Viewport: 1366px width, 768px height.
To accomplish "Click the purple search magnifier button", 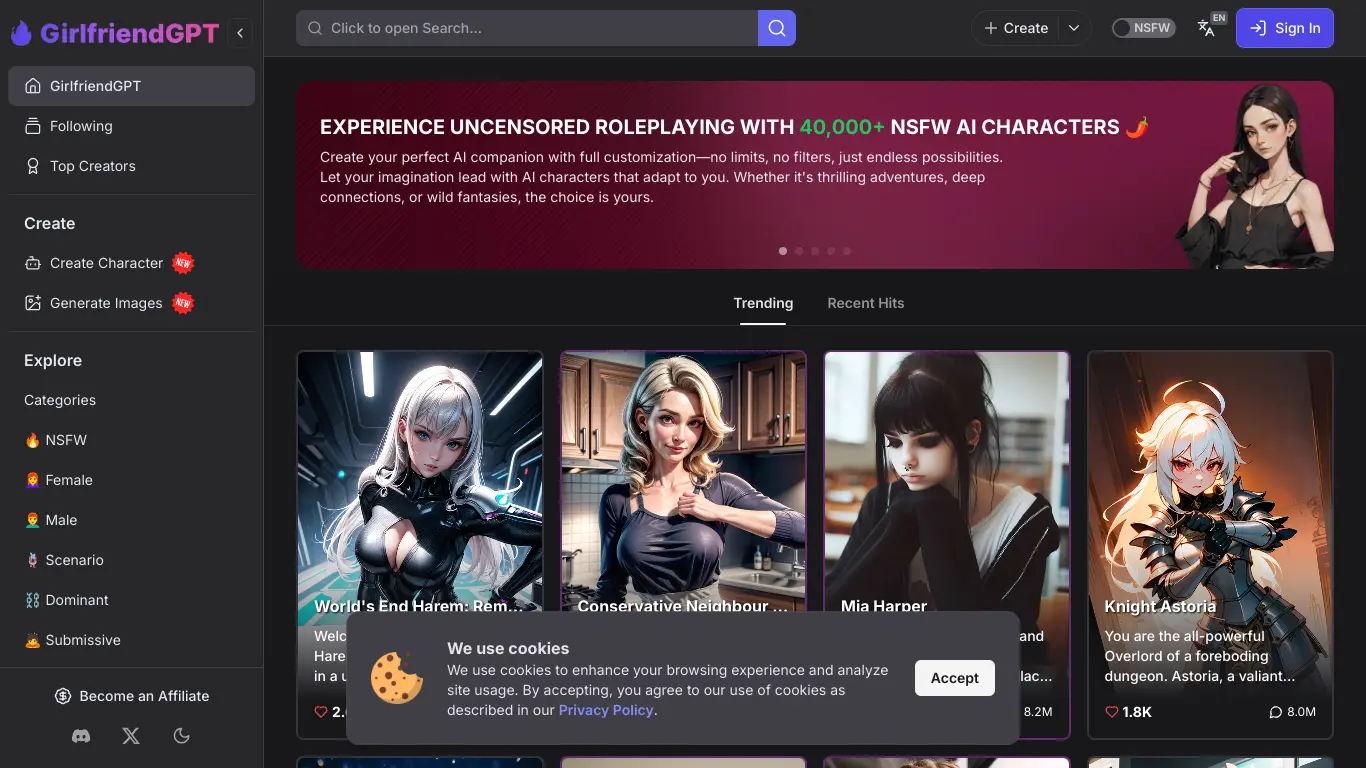I will [x=777, y=28].
